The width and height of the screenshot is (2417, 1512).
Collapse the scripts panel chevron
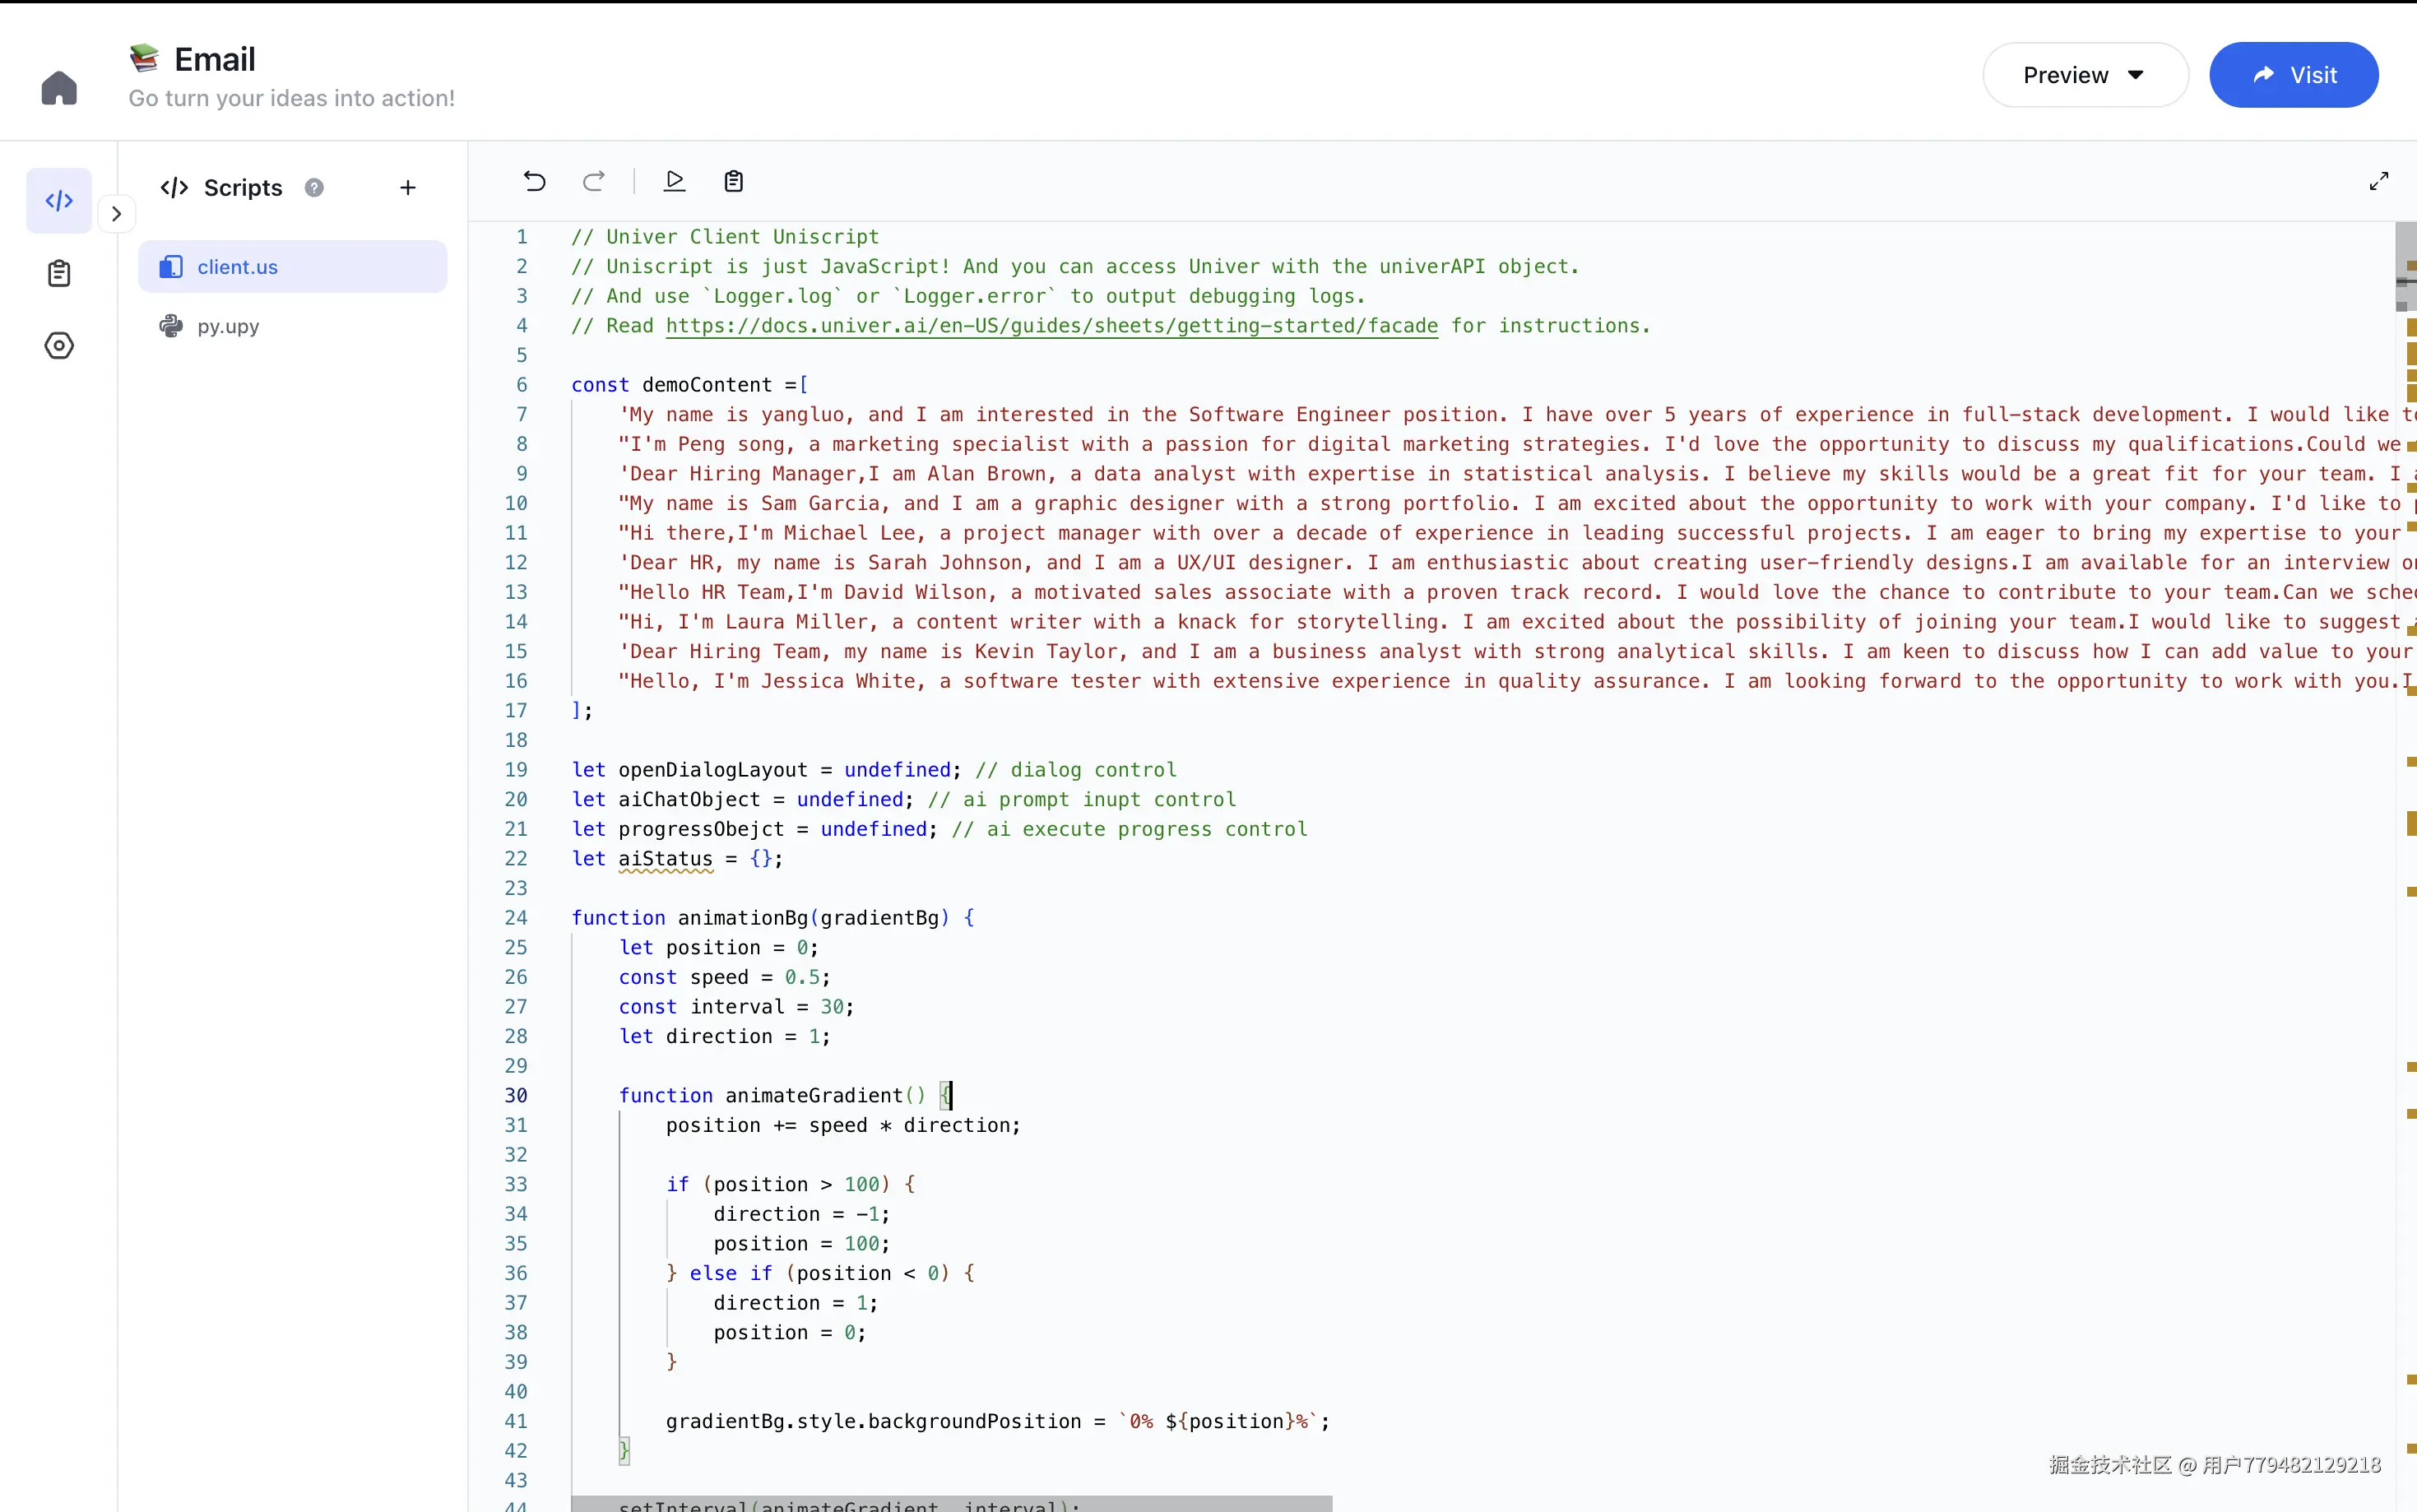(117, 214)
